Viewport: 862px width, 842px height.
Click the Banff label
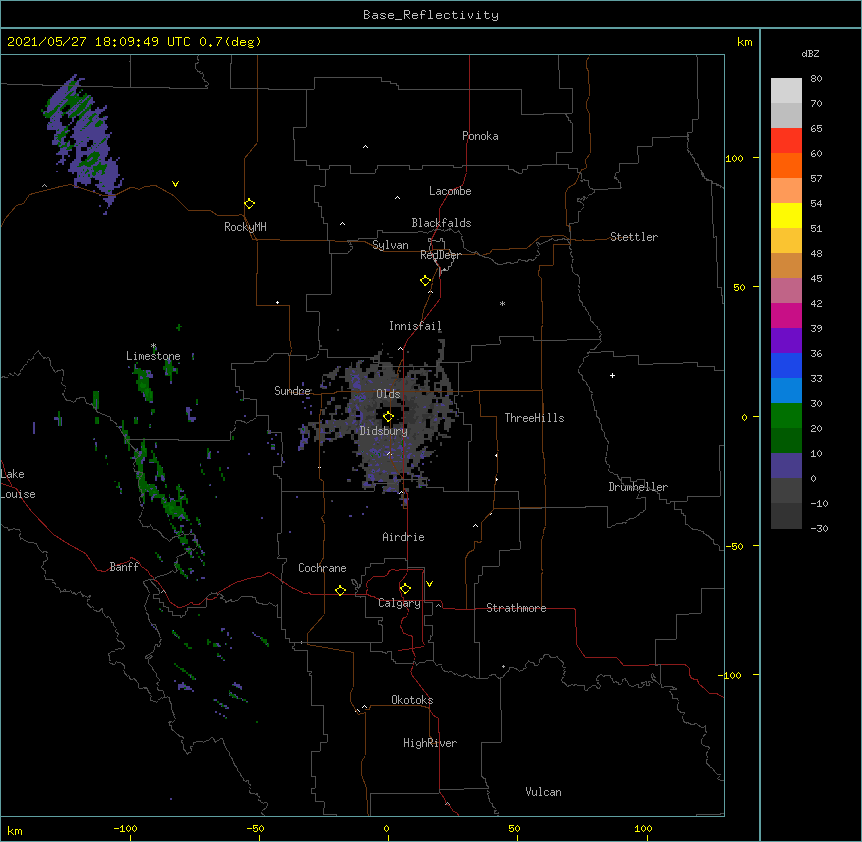pyautogui.click(x=124, y=567)
